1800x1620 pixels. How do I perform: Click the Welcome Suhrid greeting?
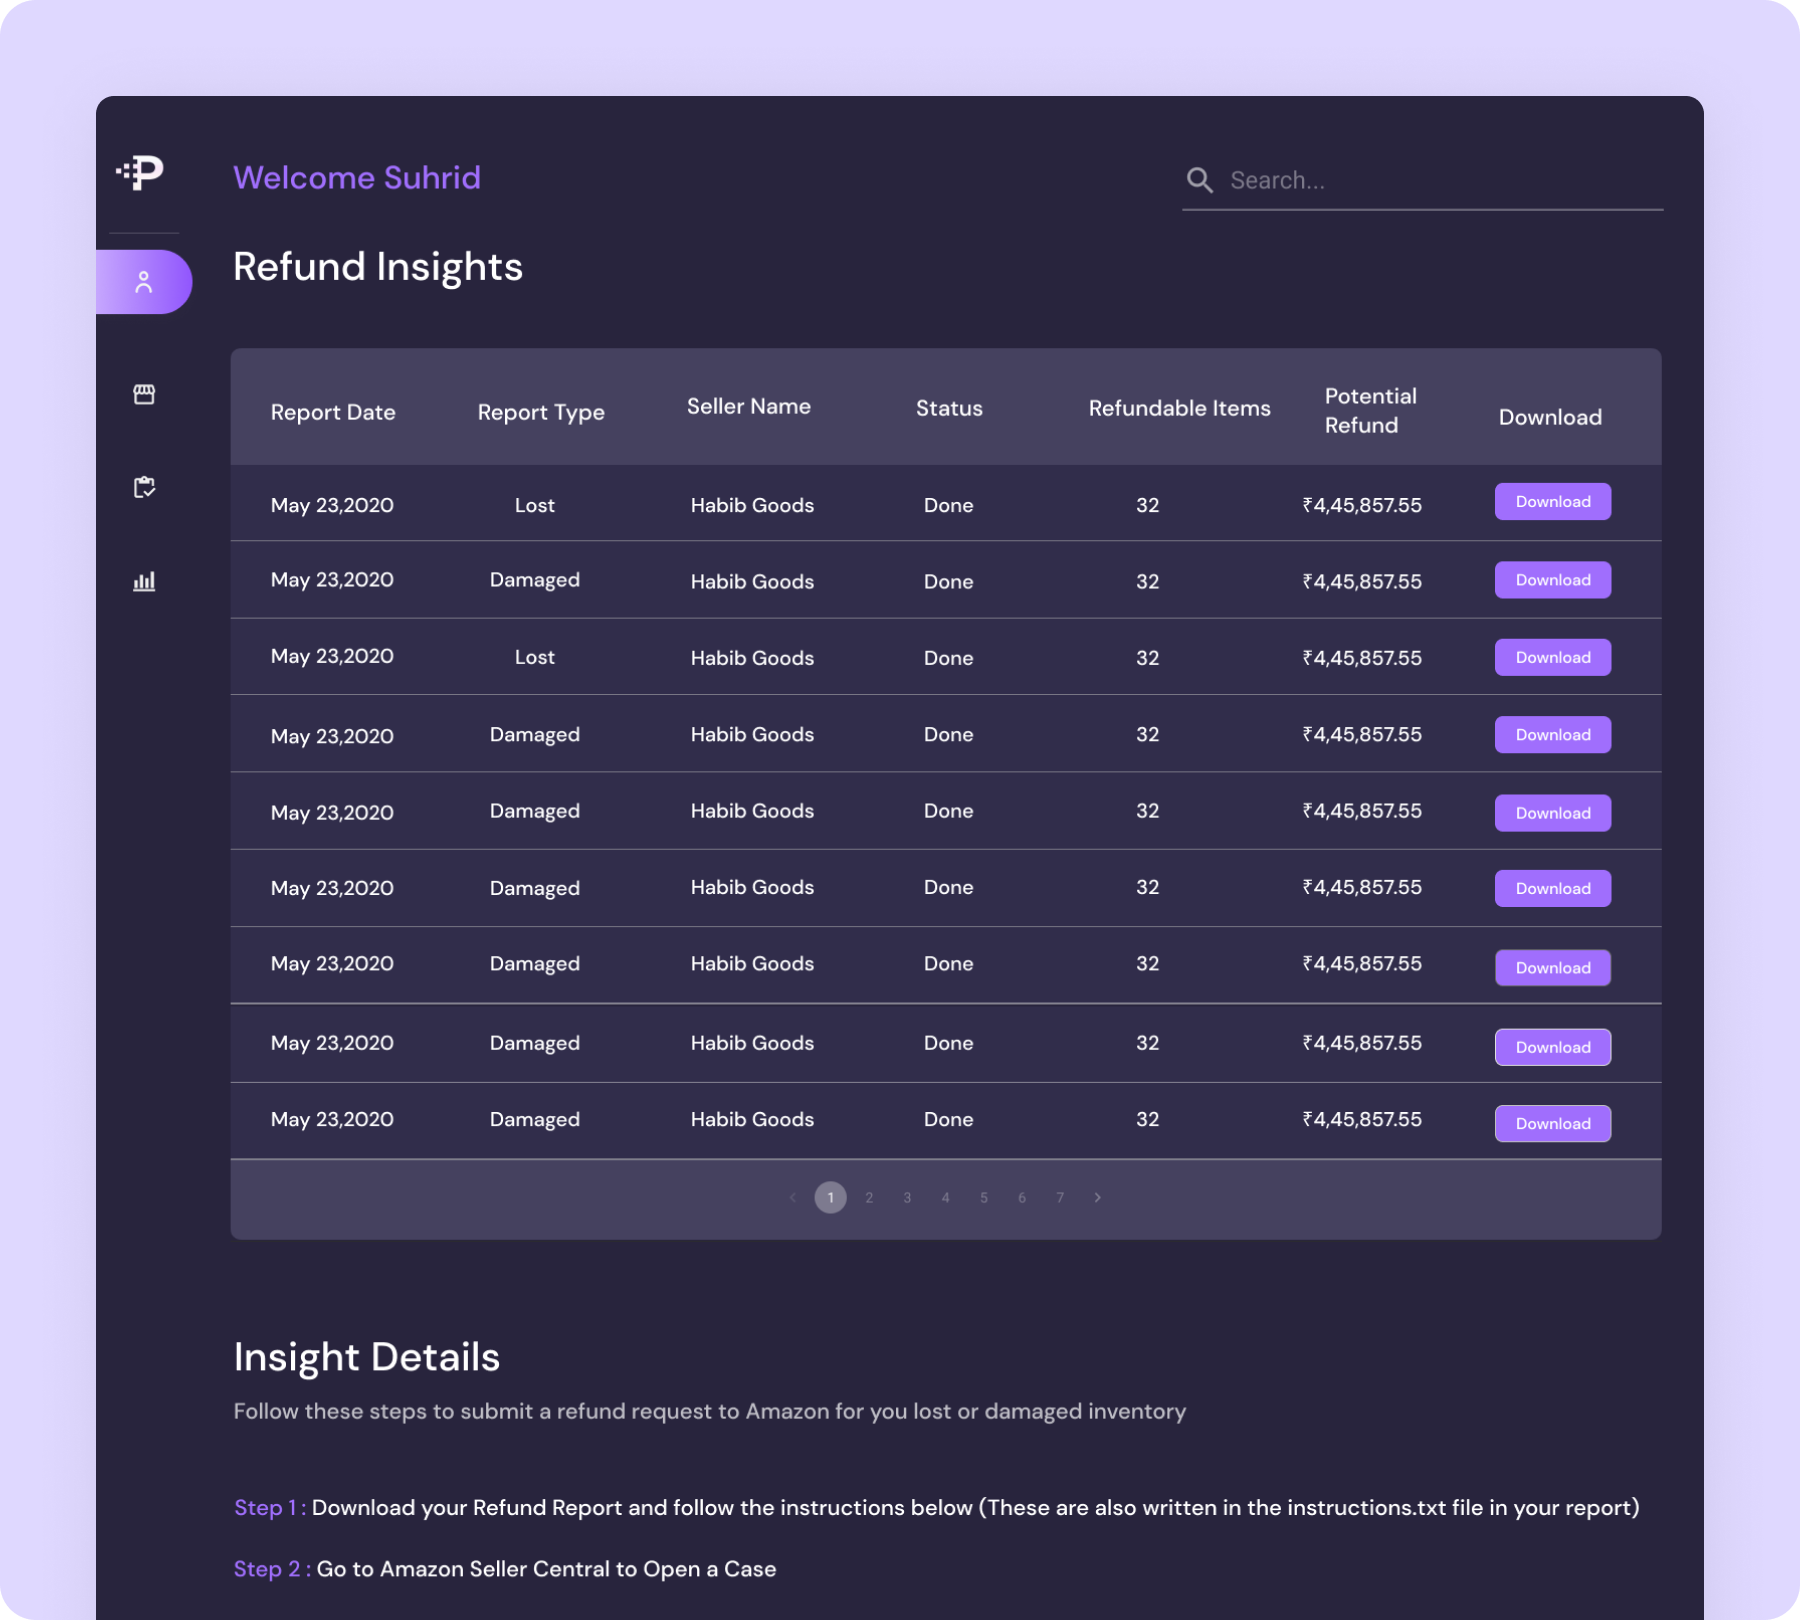click(x=357, y=177)
